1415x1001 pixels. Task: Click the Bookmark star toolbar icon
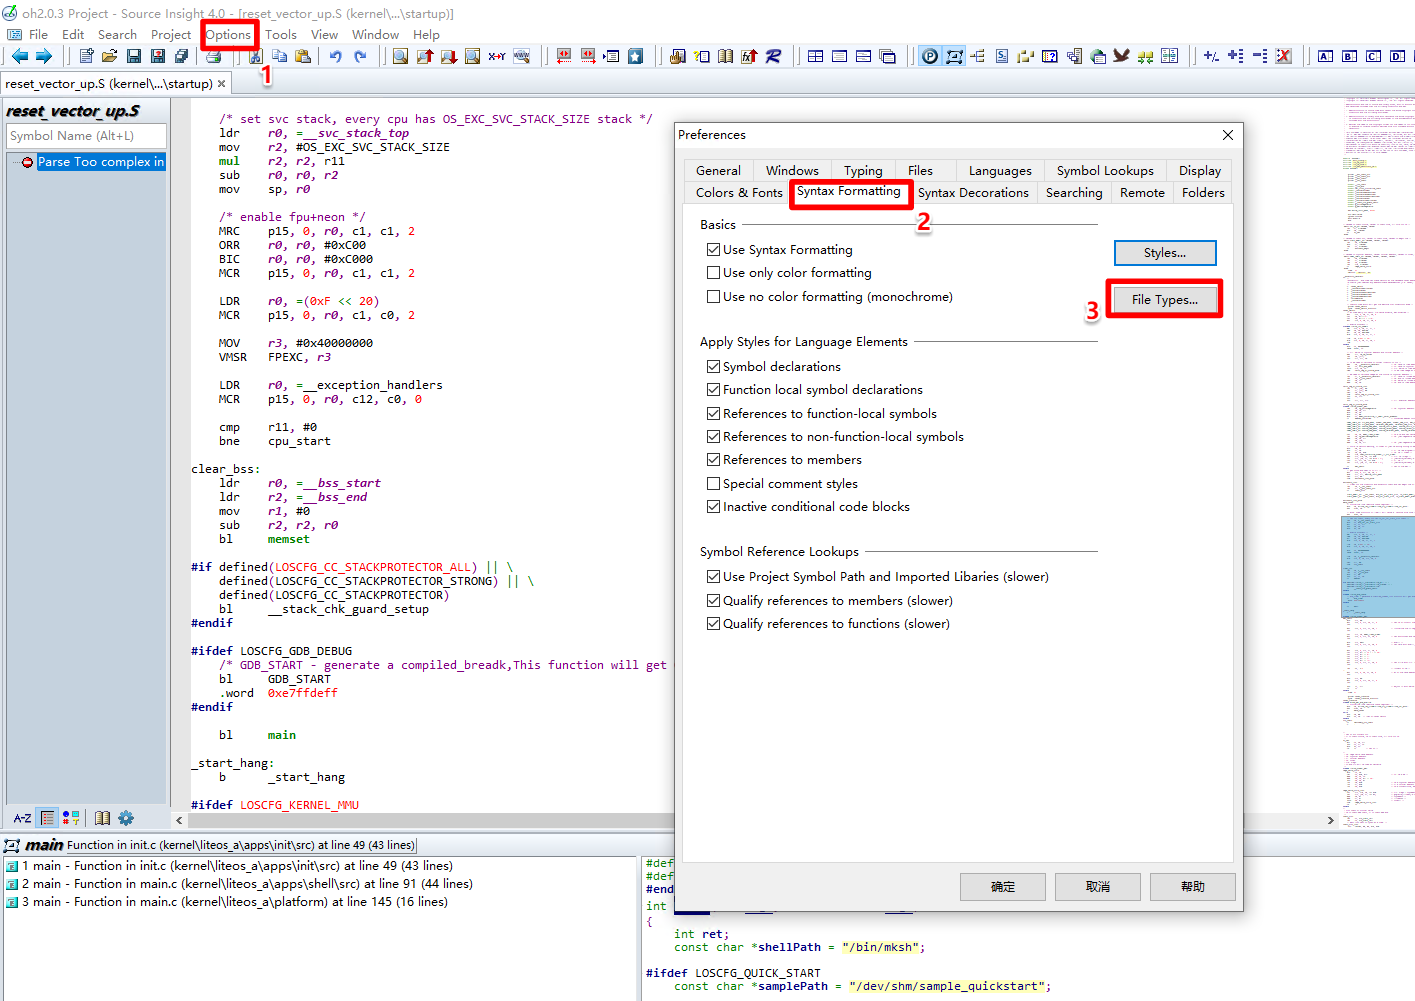(636, 57)
